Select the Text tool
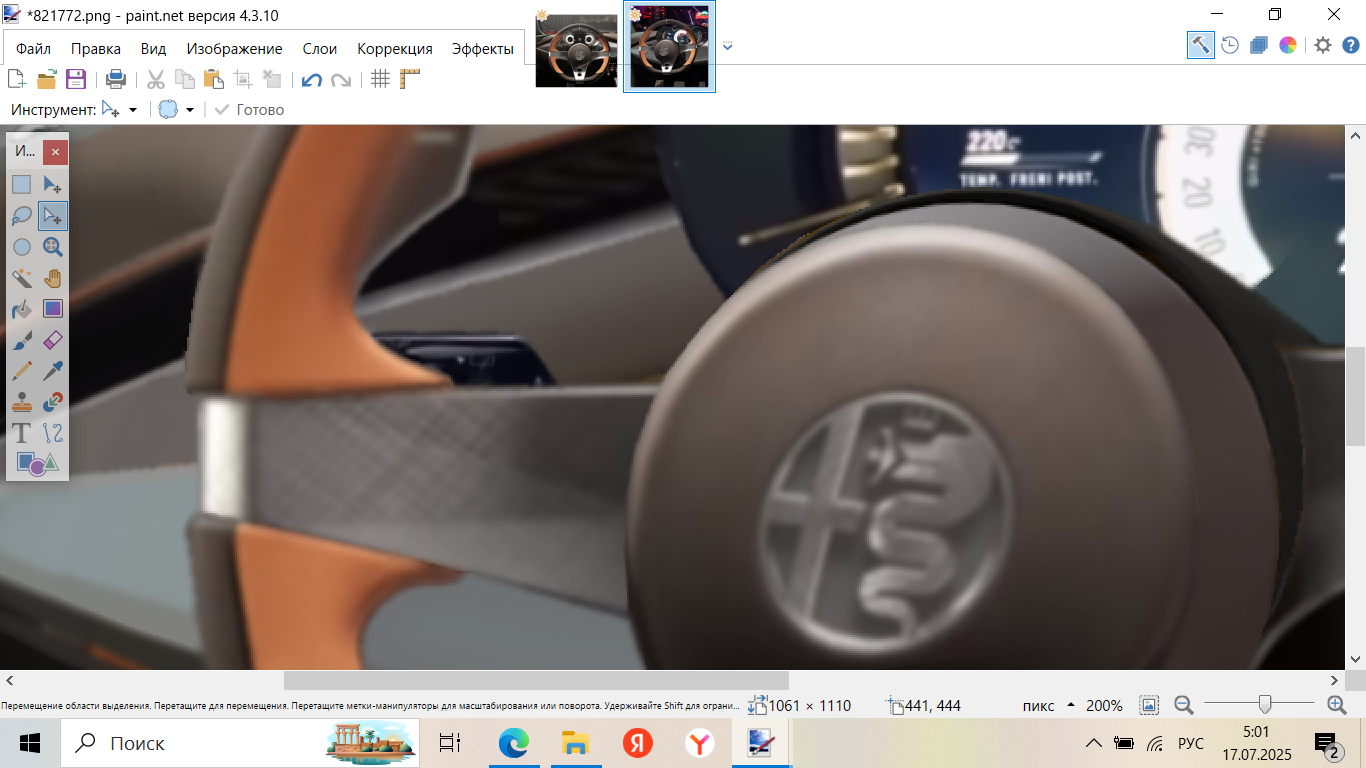Image resolution: width=1366 pixels, height=768 pixels. click(x=22, y=433)
